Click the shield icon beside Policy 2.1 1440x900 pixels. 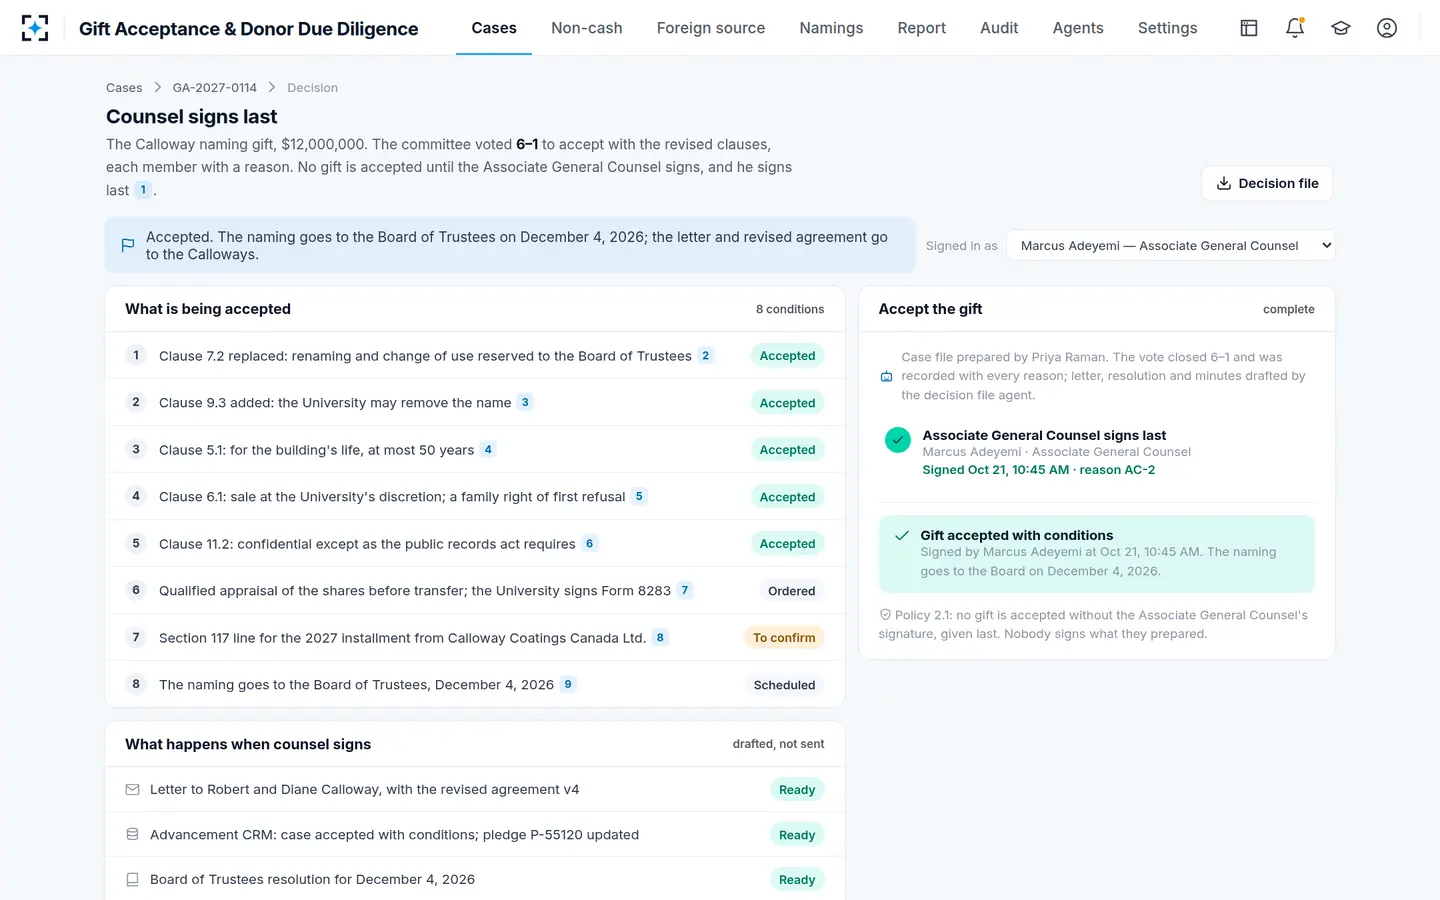coord(885,615)
